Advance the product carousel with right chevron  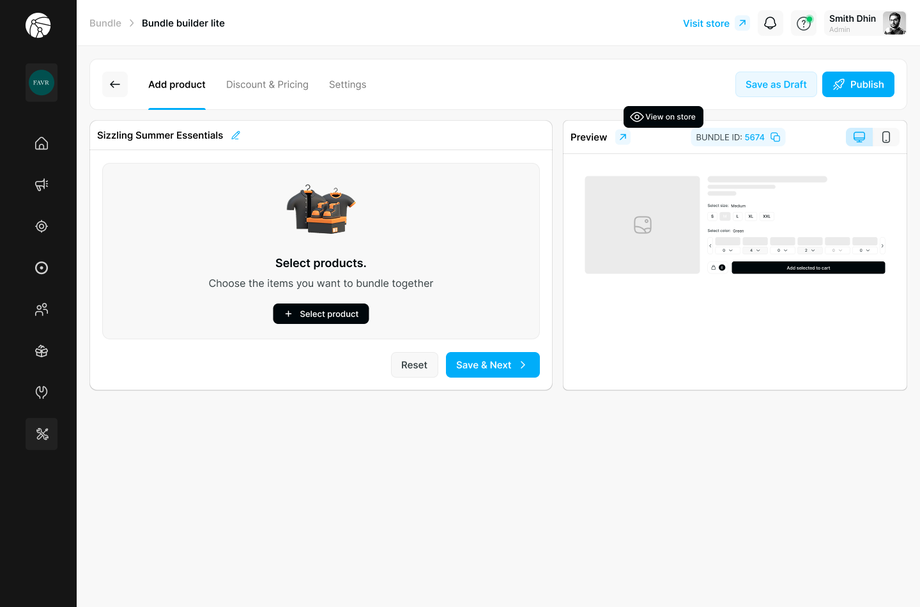[882, 244]
